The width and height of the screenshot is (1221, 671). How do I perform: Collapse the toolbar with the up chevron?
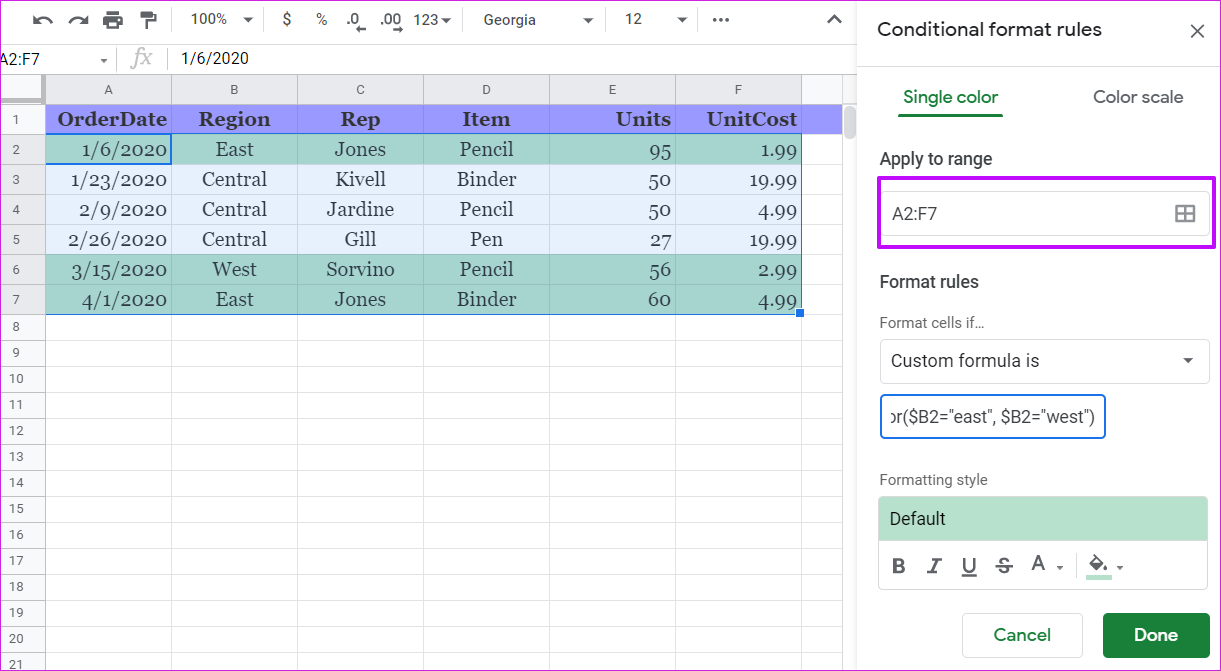pyautogui.click(x=834, y=20)
